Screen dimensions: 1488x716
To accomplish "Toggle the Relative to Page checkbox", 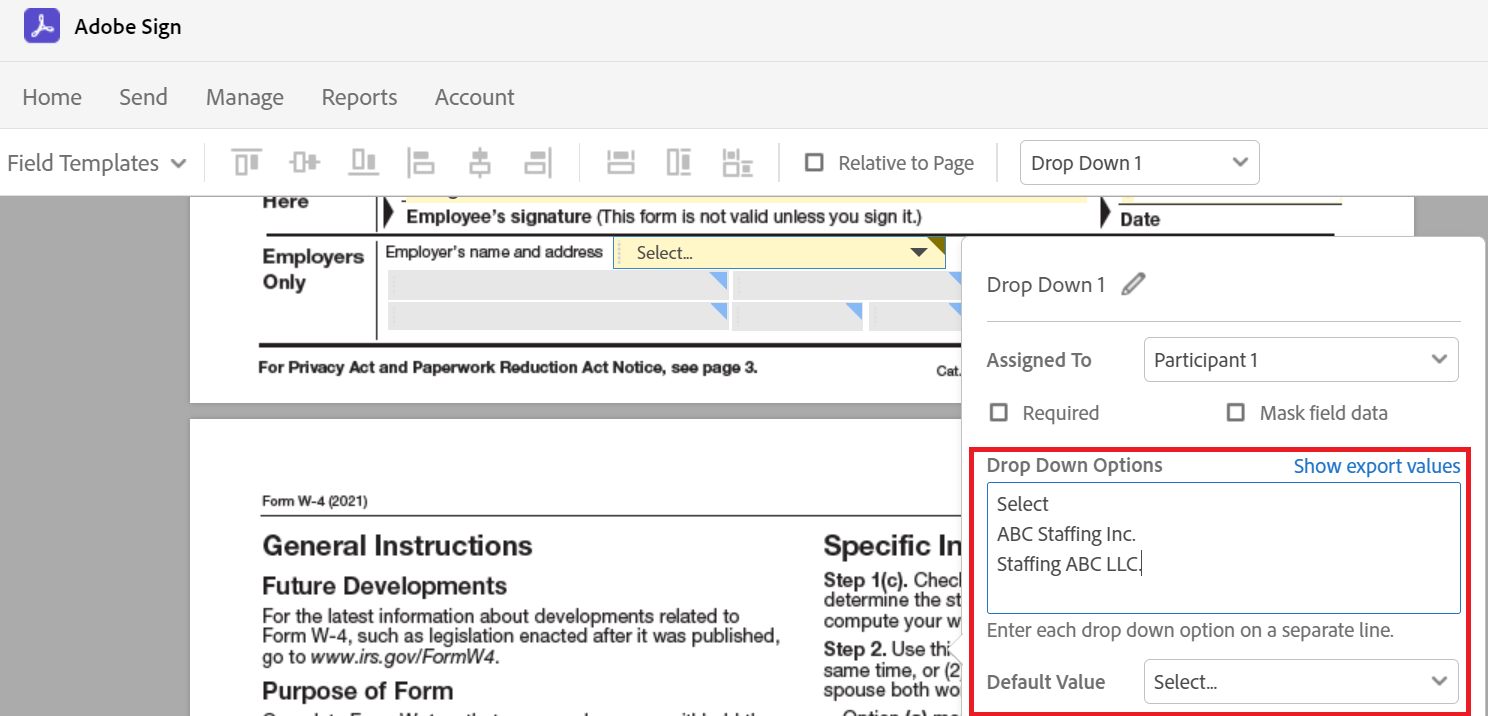I will [814, 163].
